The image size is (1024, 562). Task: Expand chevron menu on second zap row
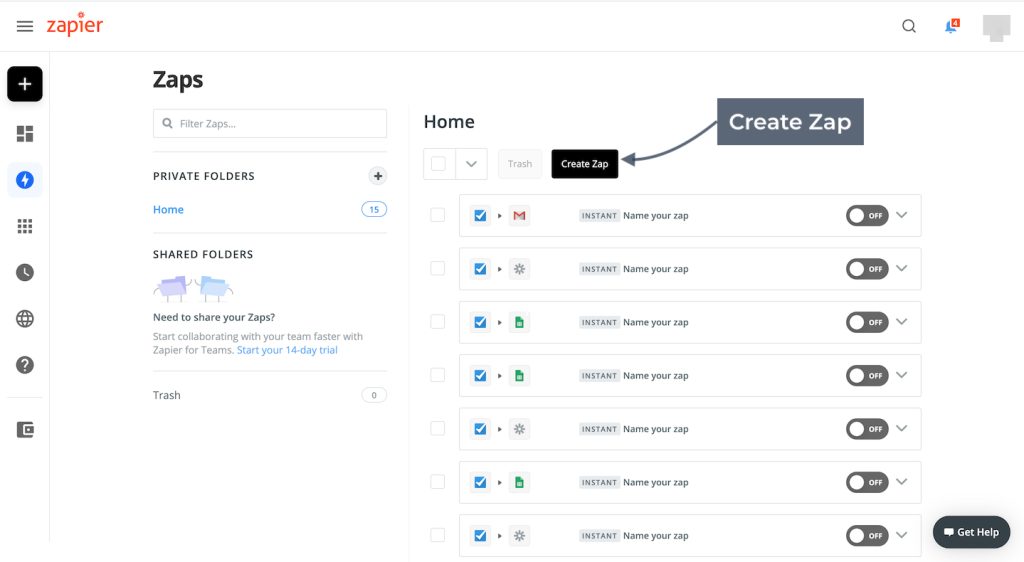point(902,268)
